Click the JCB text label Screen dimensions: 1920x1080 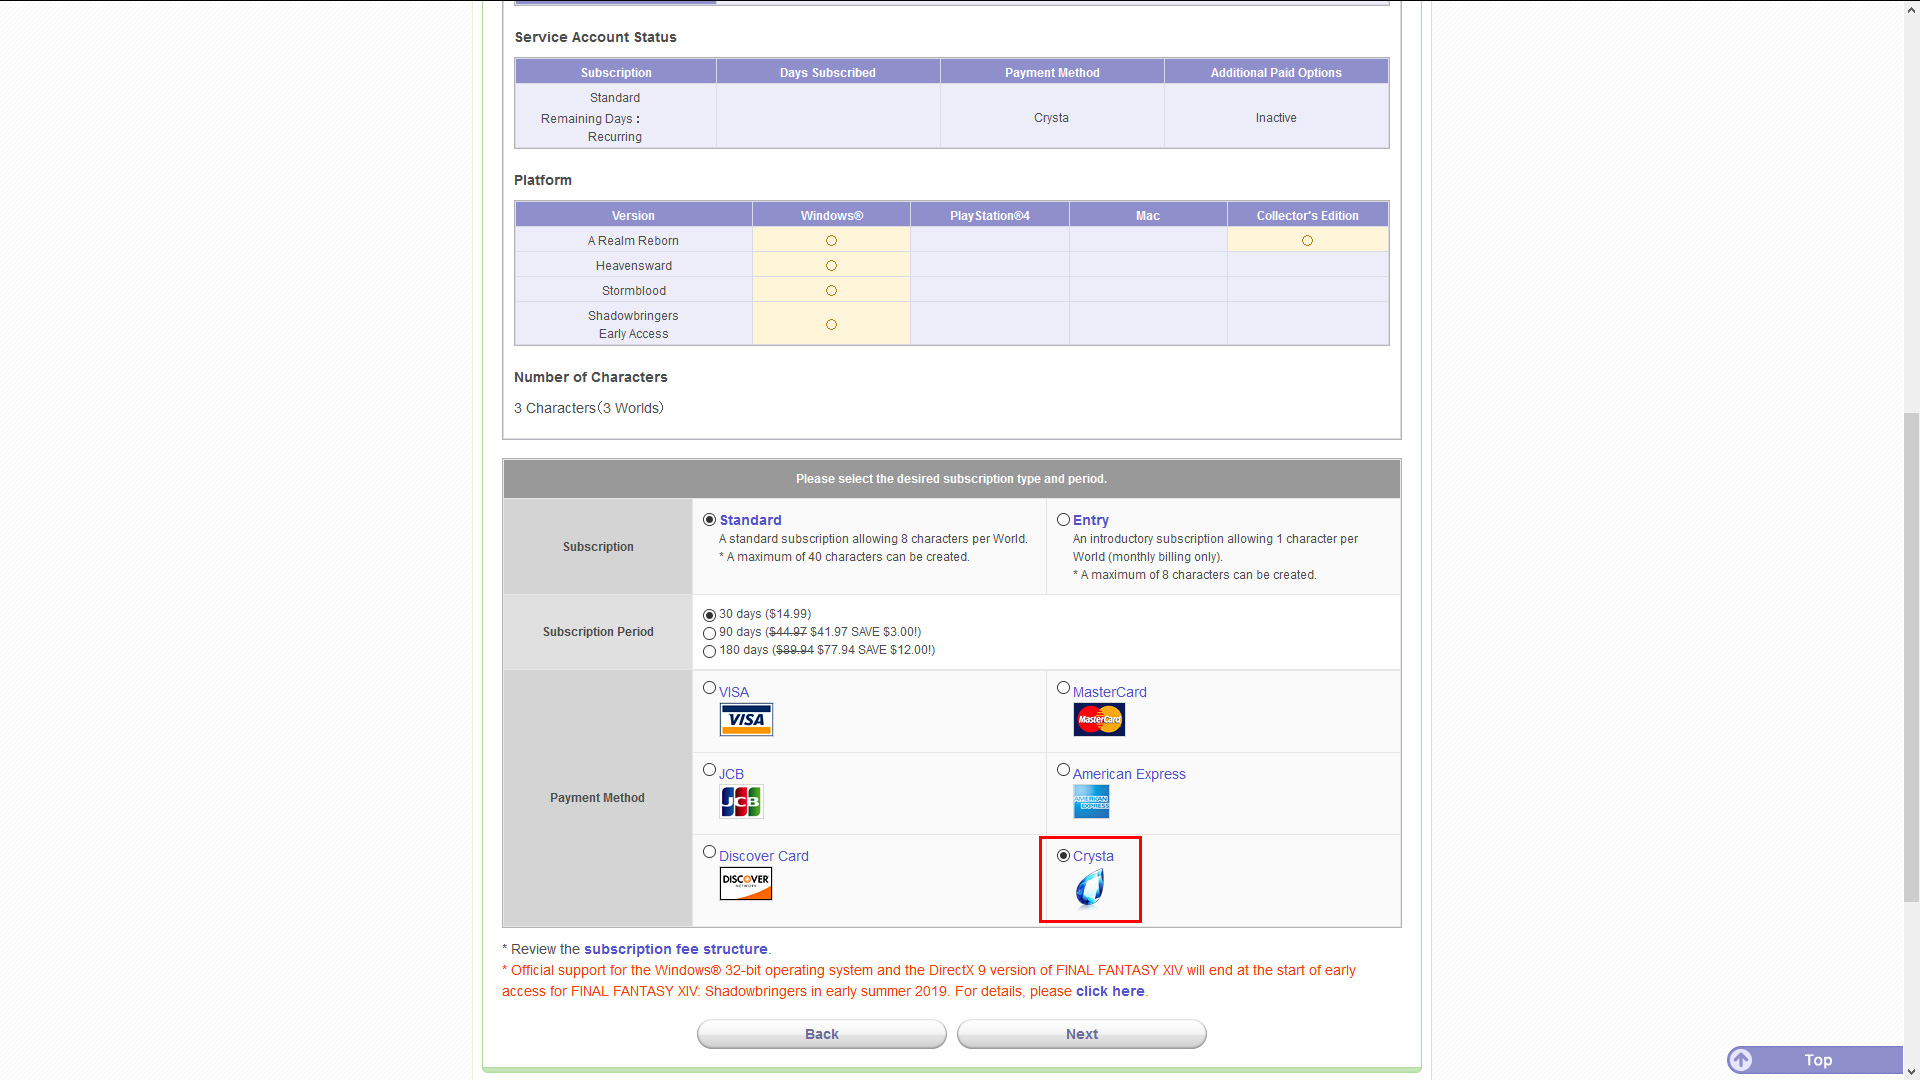click(x=731, y=774)
